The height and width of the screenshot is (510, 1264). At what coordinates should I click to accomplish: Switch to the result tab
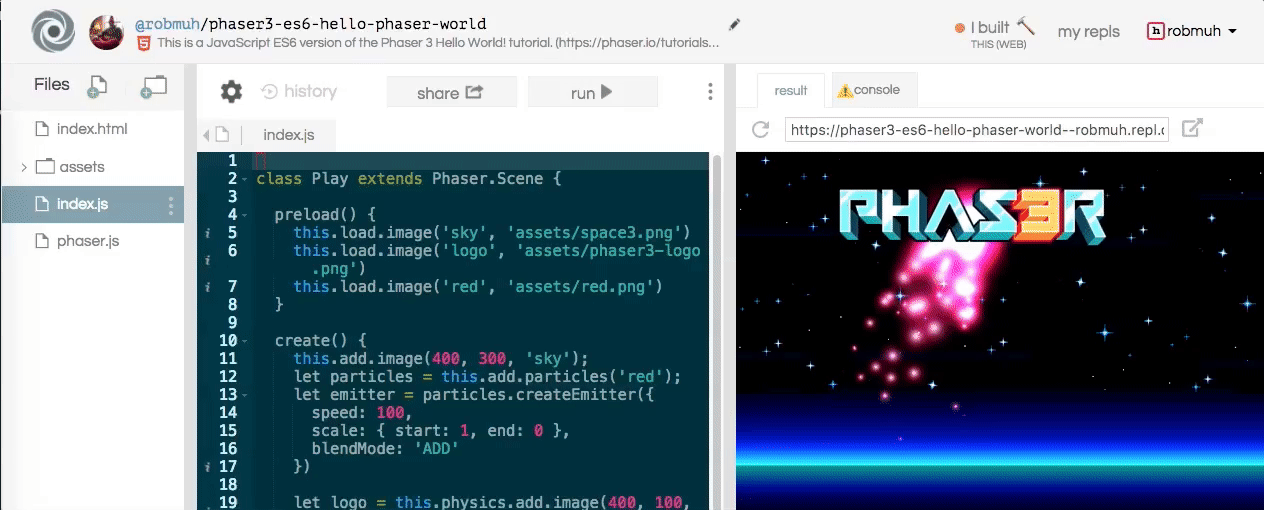point(790,90)
